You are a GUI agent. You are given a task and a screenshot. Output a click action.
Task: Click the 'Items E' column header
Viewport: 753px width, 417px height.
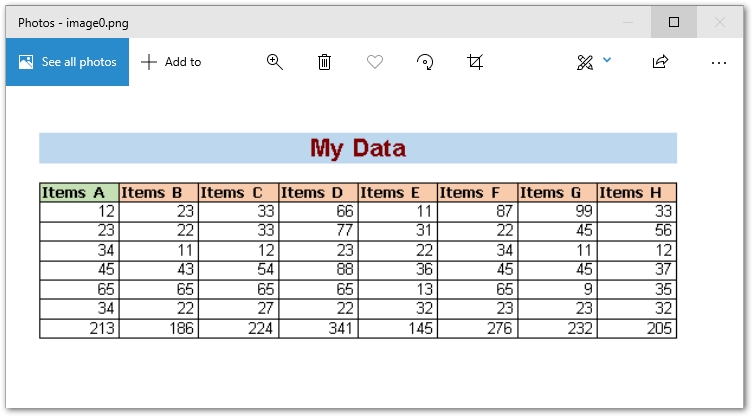[397, 193]
